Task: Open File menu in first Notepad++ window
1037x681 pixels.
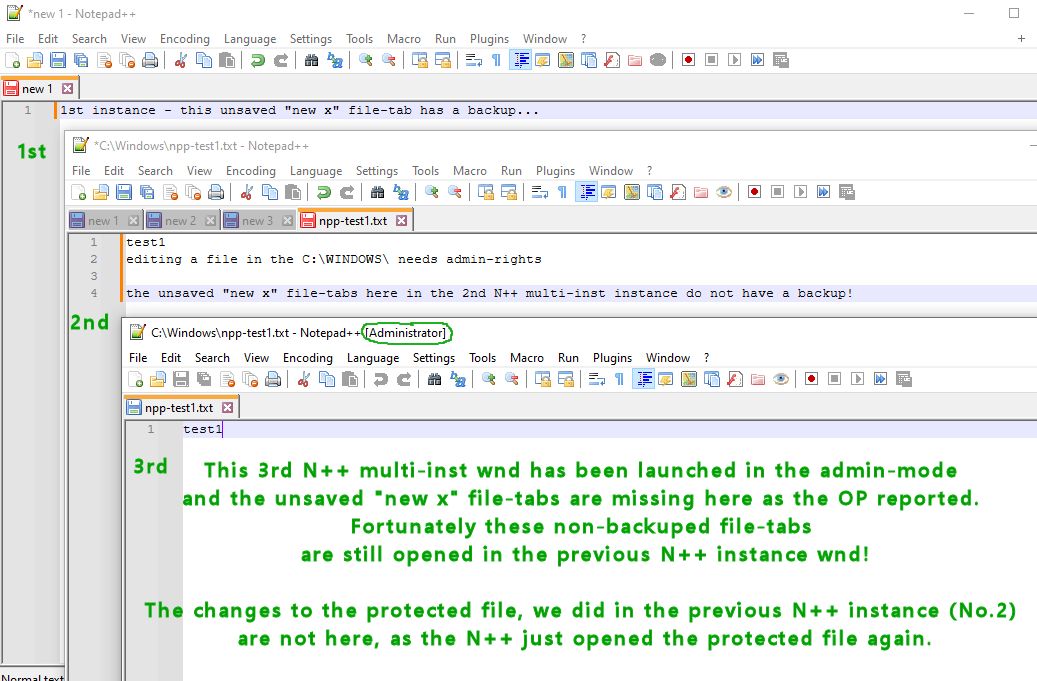Action: [x=15, y=39]
